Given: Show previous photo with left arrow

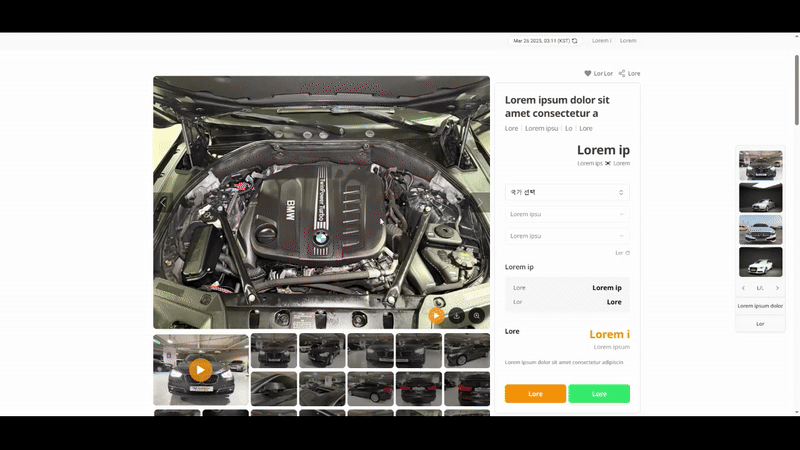Looking at the screenshot, I should [163, 203].
